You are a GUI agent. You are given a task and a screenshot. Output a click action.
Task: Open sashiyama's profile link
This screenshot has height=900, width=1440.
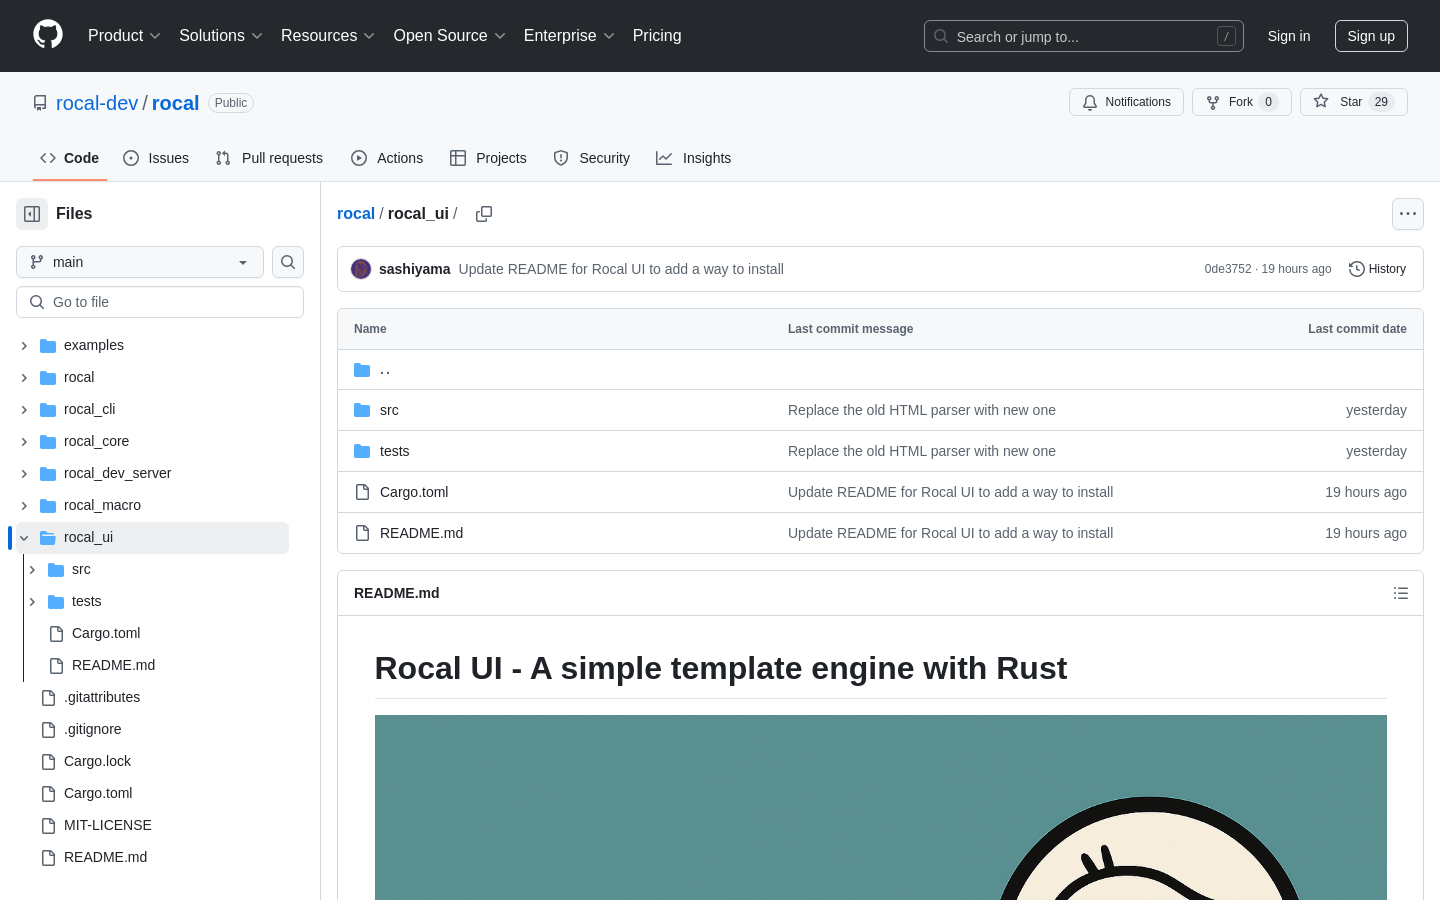pyautogui.click(x=414, y=269)
